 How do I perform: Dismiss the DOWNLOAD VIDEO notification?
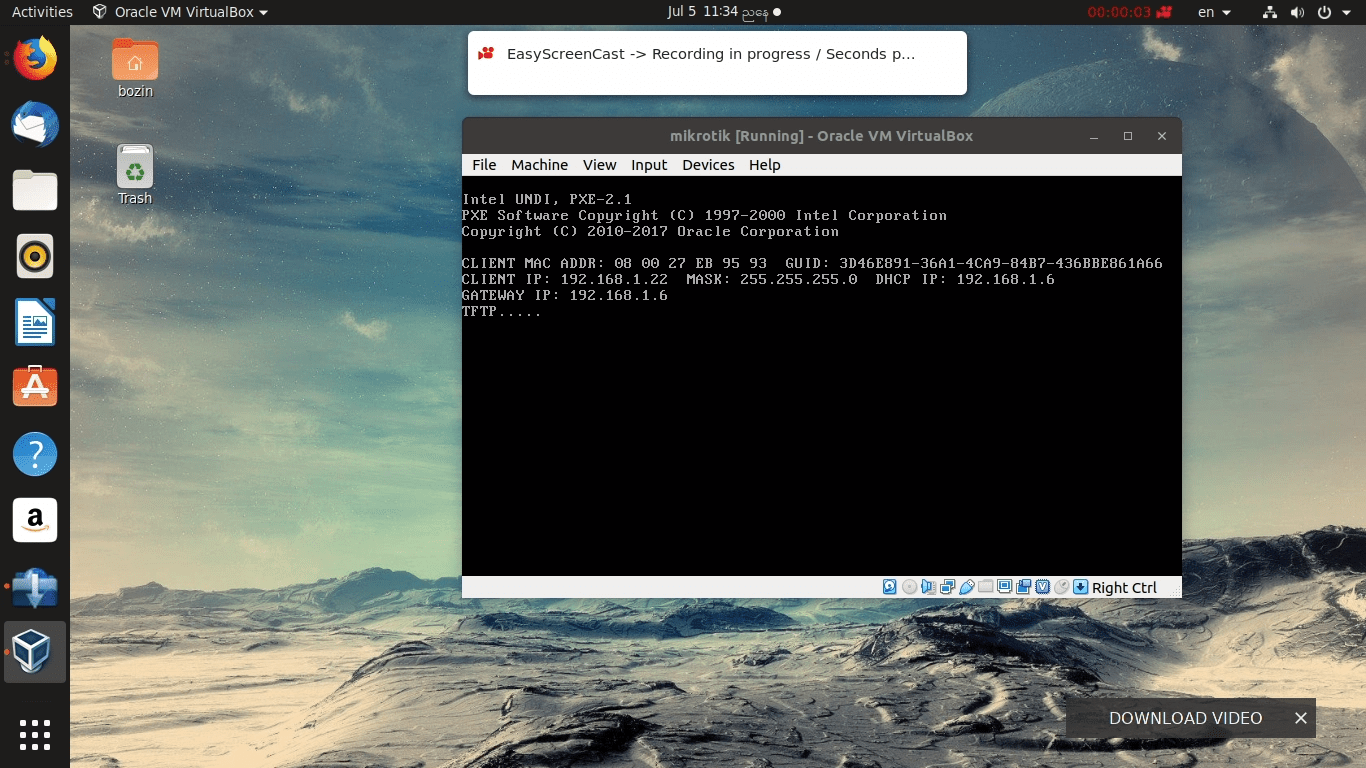coord(1300,718)
